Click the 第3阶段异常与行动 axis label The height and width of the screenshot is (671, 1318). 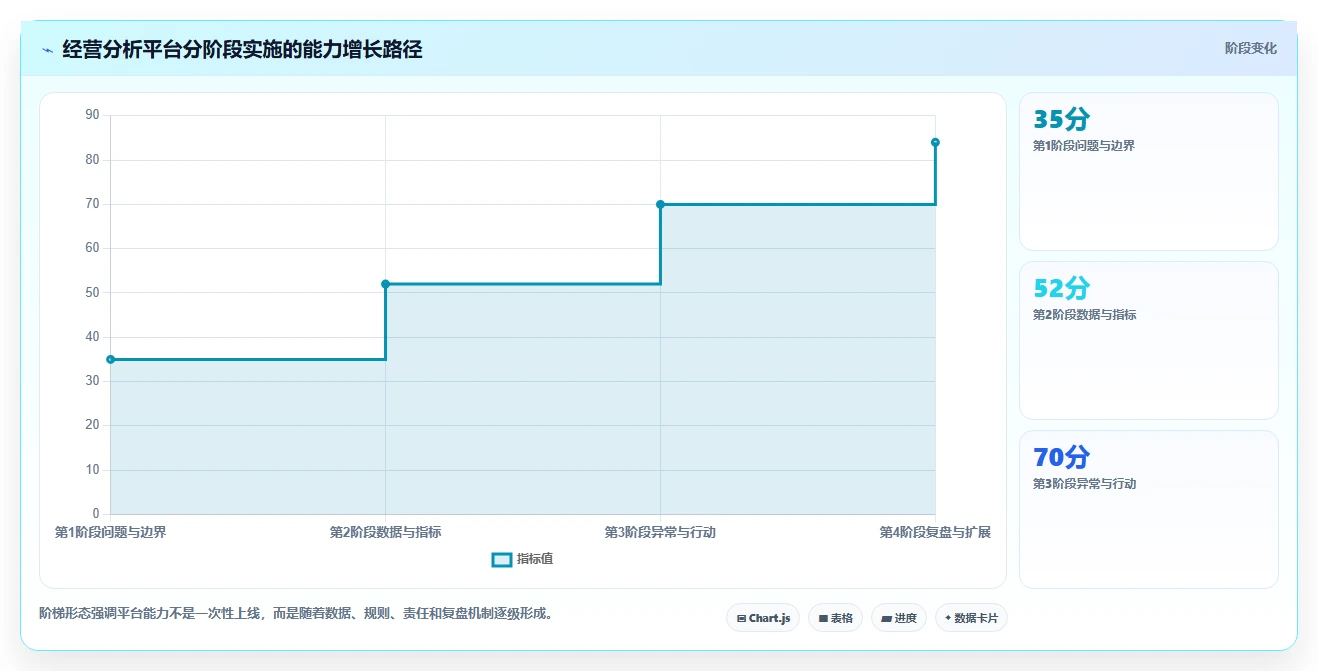(x=660, y=532)
